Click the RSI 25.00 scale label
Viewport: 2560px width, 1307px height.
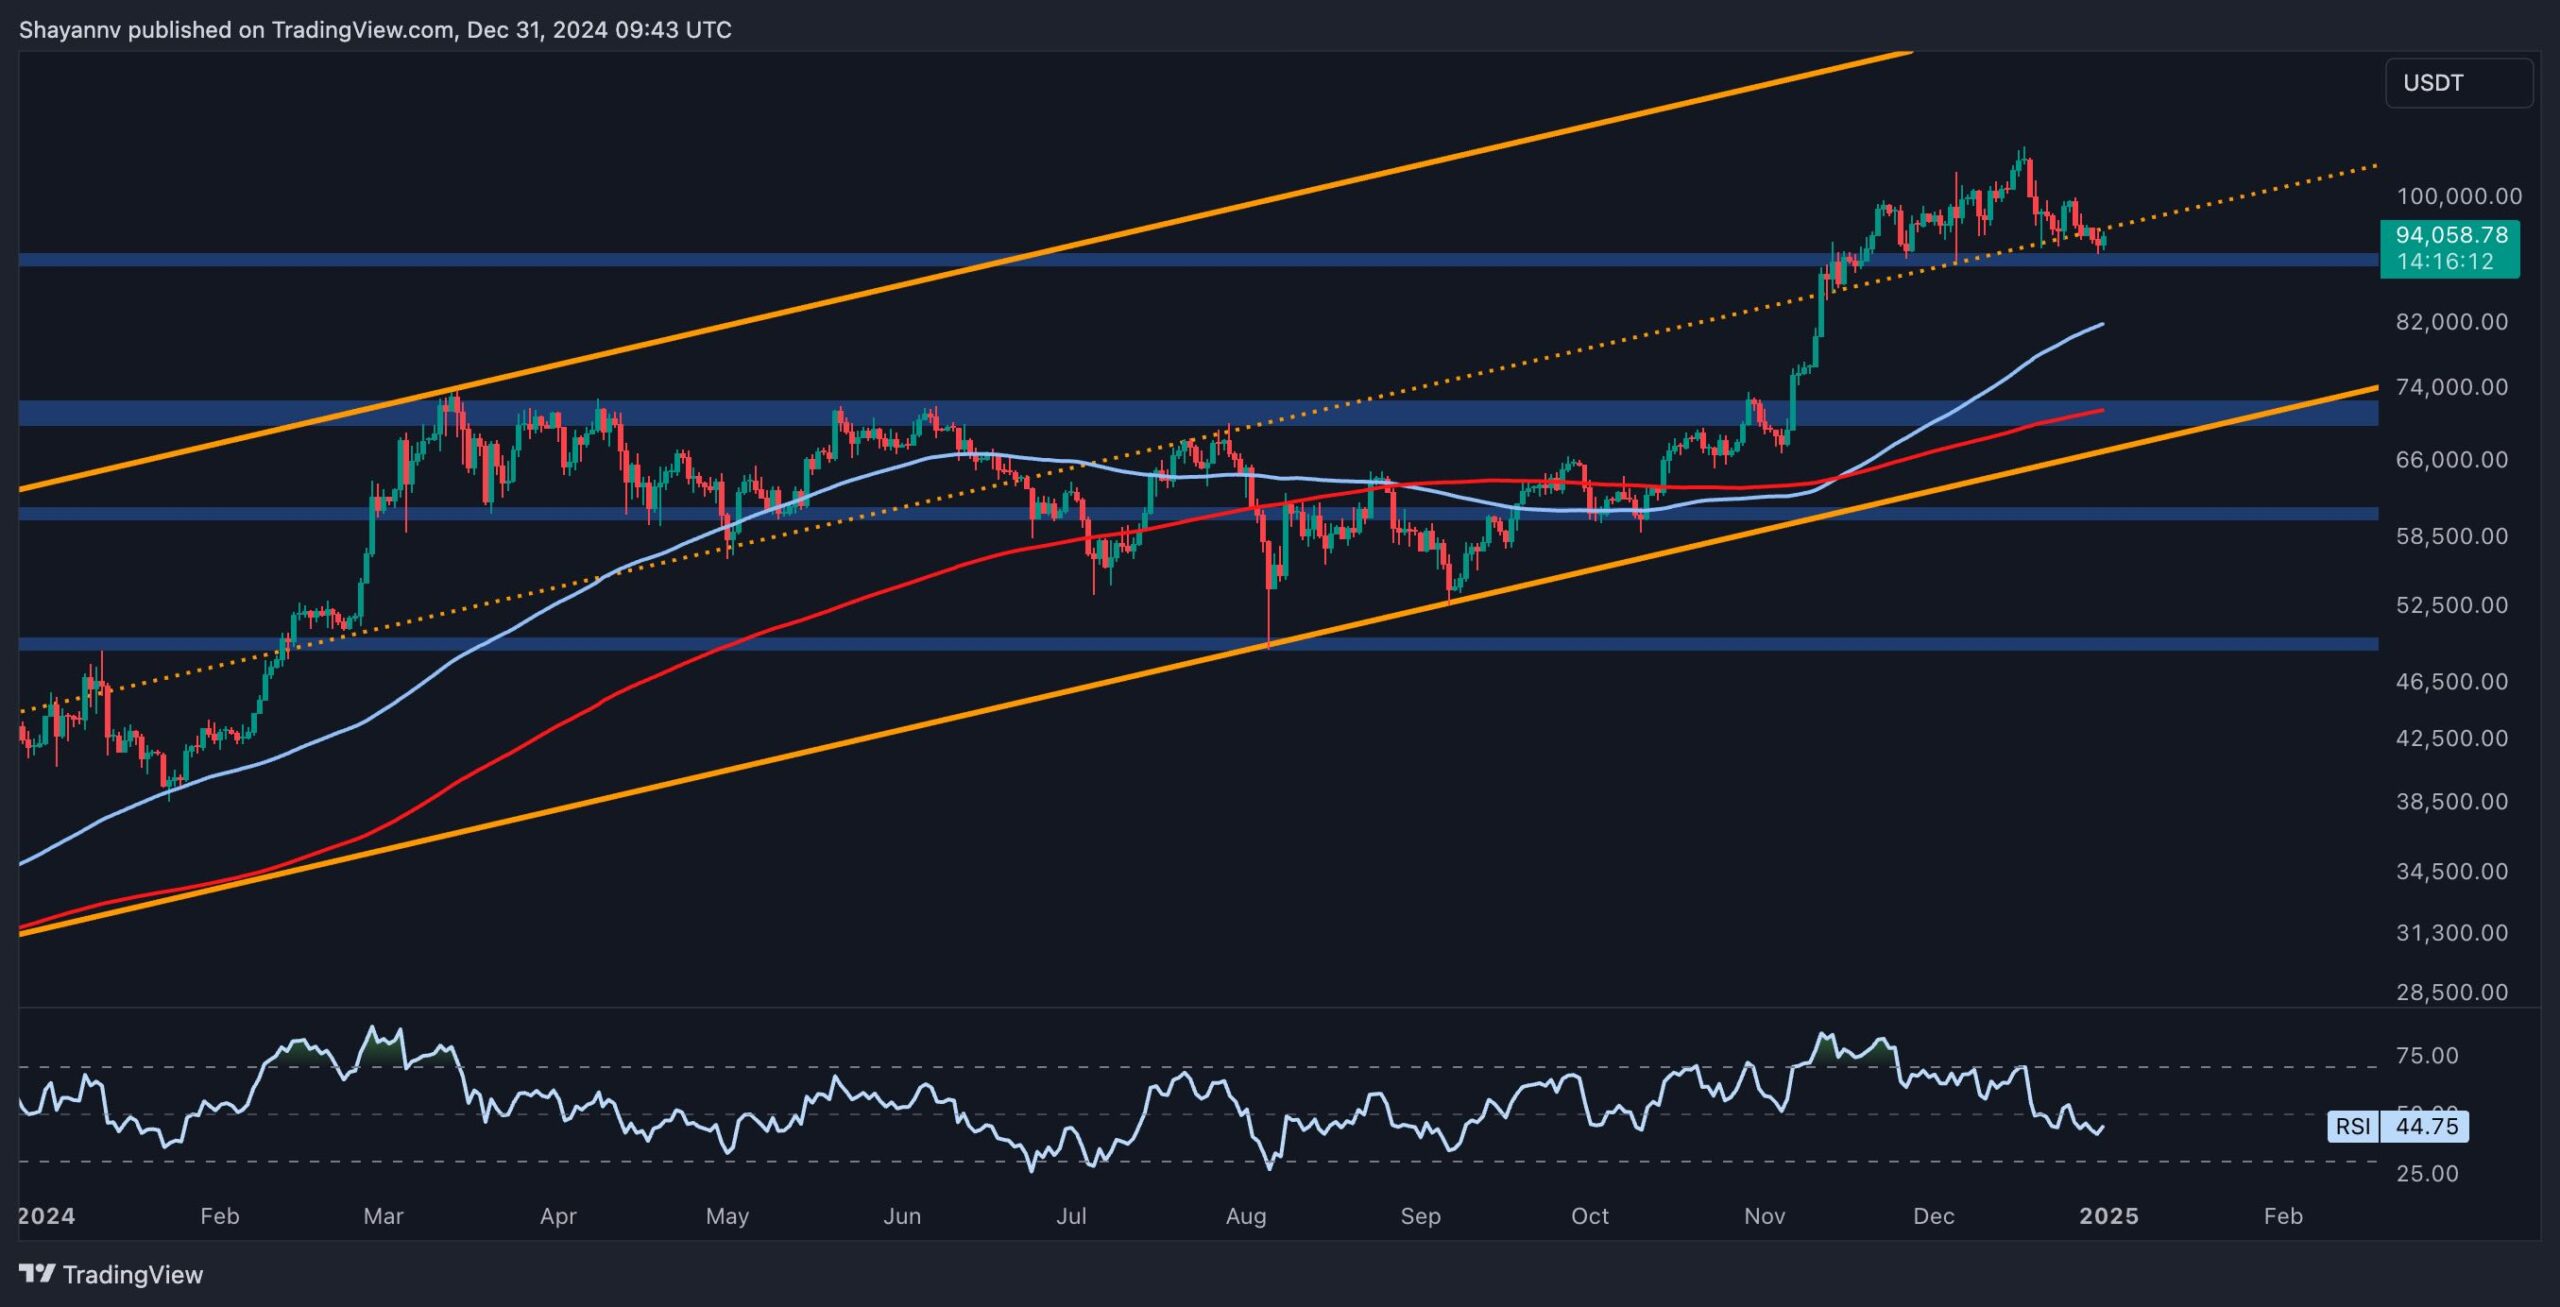[x=2427, y=1173]
